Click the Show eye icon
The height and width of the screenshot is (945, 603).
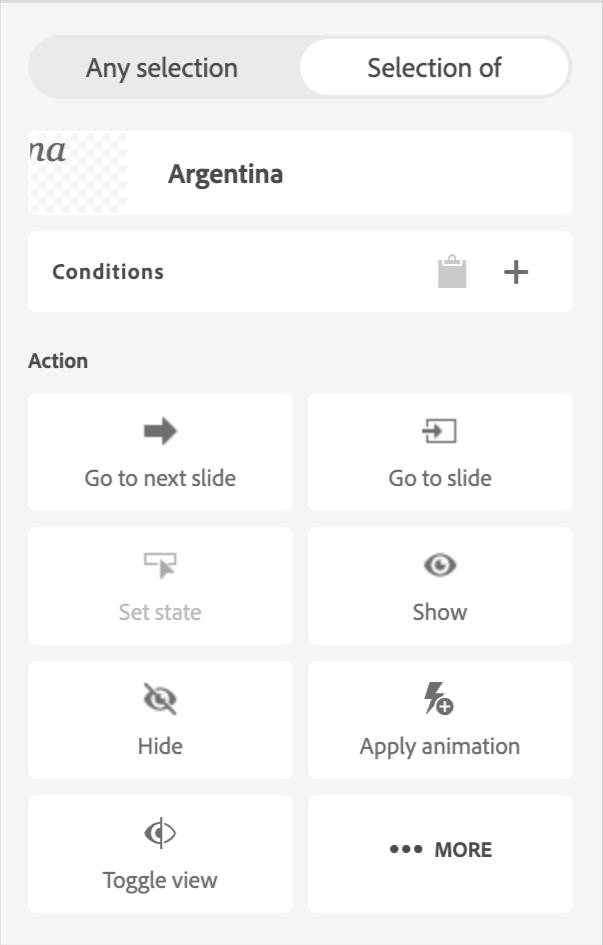440,566
